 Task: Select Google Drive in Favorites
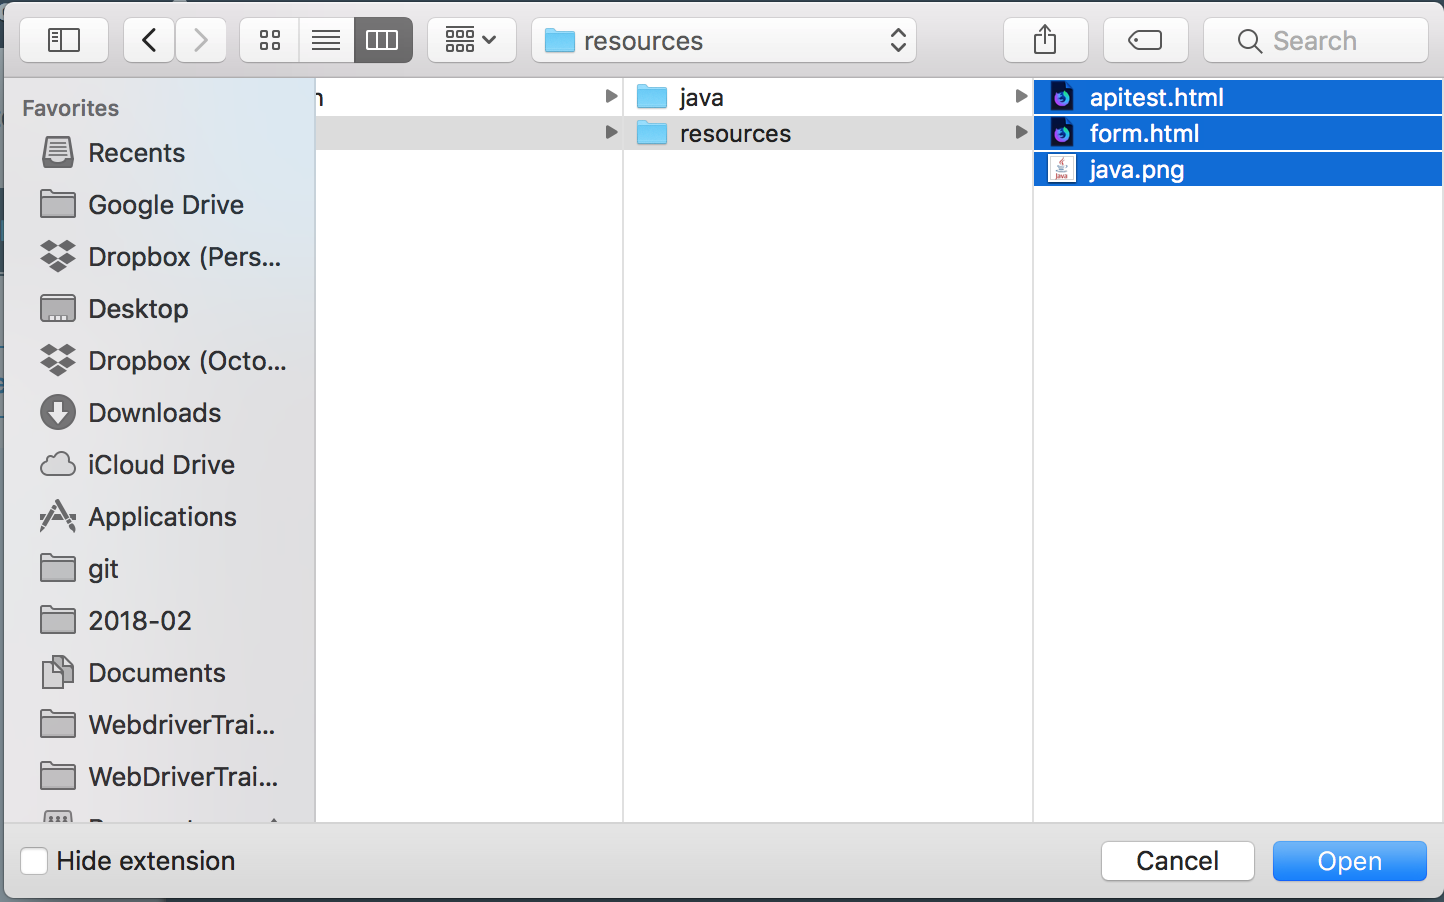[165, 205]
